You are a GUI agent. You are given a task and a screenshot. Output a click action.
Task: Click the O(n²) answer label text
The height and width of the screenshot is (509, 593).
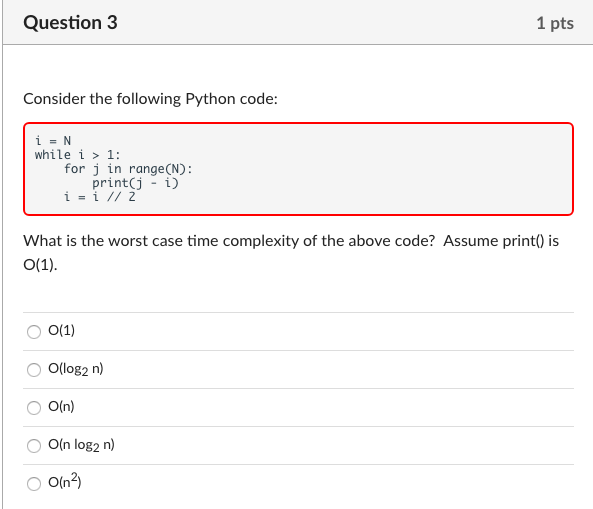pos(65,481)
